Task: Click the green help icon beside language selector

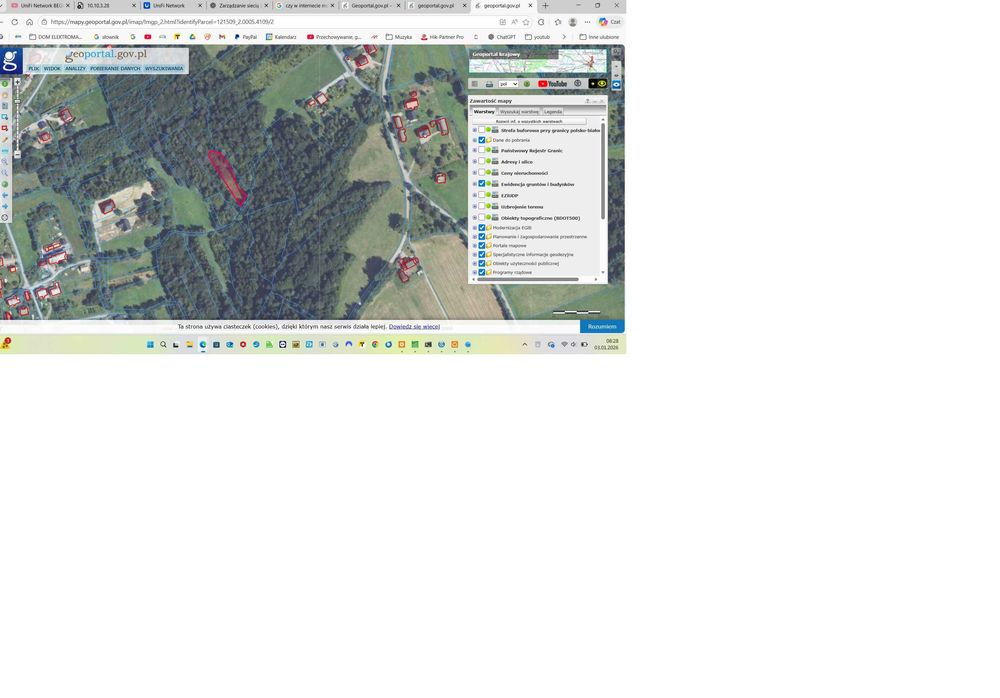Action: point(527,84)
